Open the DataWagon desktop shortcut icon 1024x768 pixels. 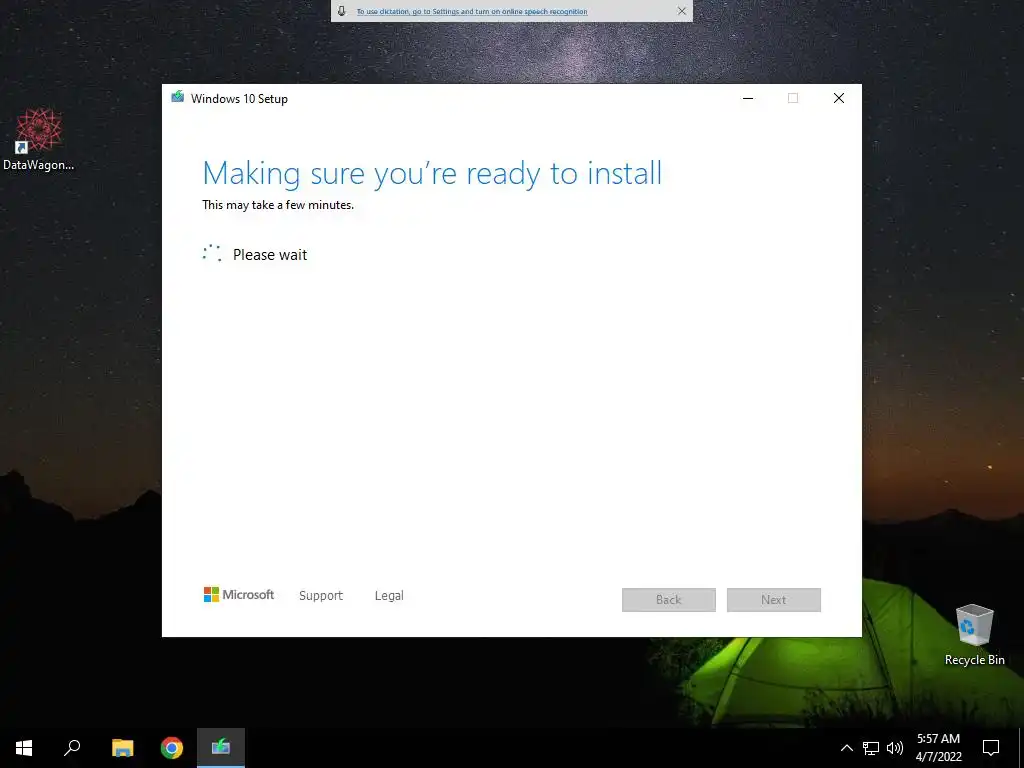pos(39,138)
